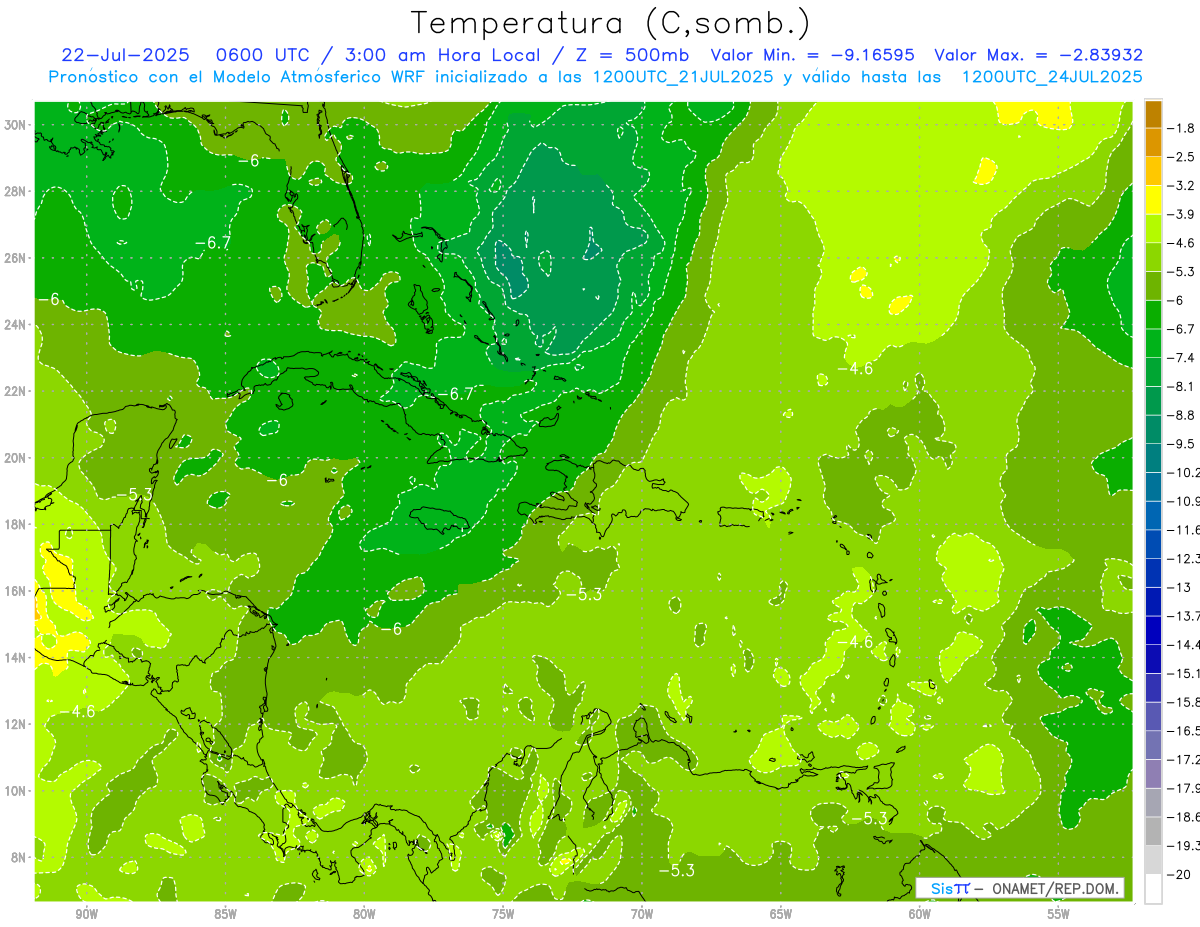Click the 85W longitude axis label
The image size is (1200, 927).
coord(225,915)
